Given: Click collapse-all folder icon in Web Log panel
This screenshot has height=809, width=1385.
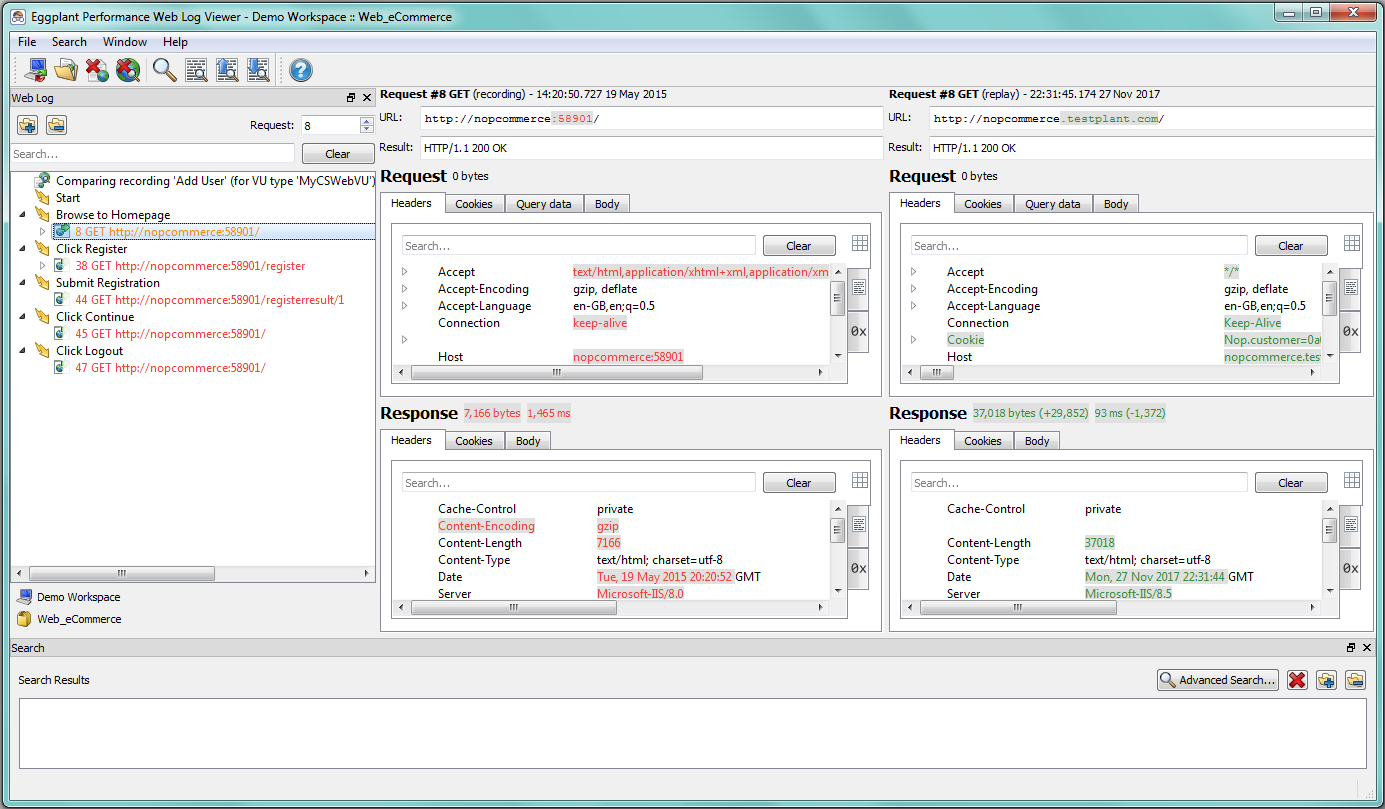Looking at the screenshot, I should 56,125.
